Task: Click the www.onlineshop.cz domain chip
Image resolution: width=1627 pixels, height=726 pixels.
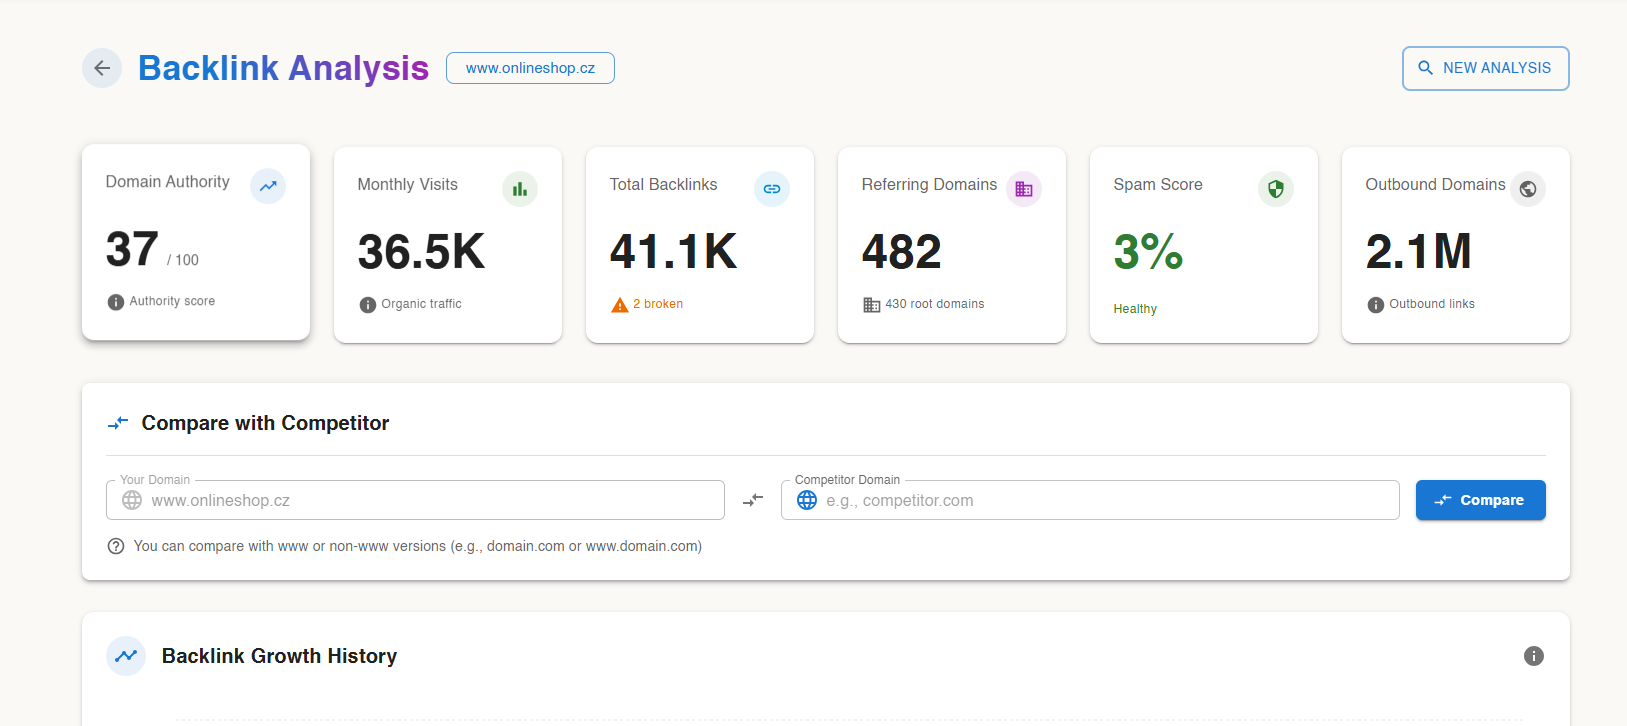Action: [x=530, y=68]
